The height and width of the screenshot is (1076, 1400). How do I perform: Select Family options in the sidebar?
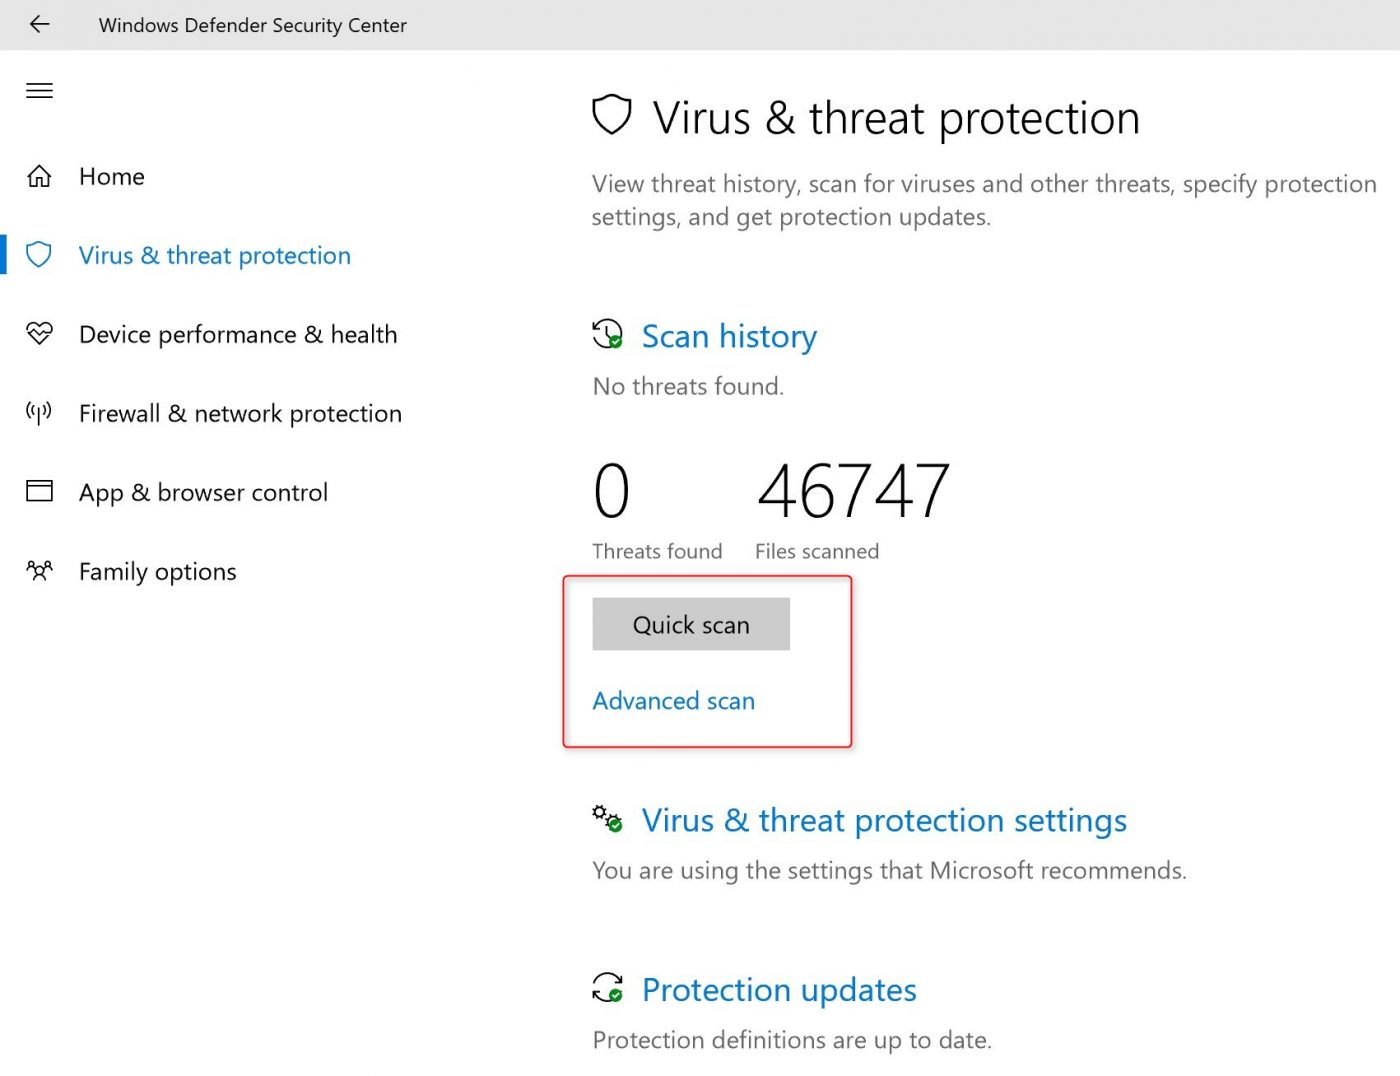tap(157, 571)
